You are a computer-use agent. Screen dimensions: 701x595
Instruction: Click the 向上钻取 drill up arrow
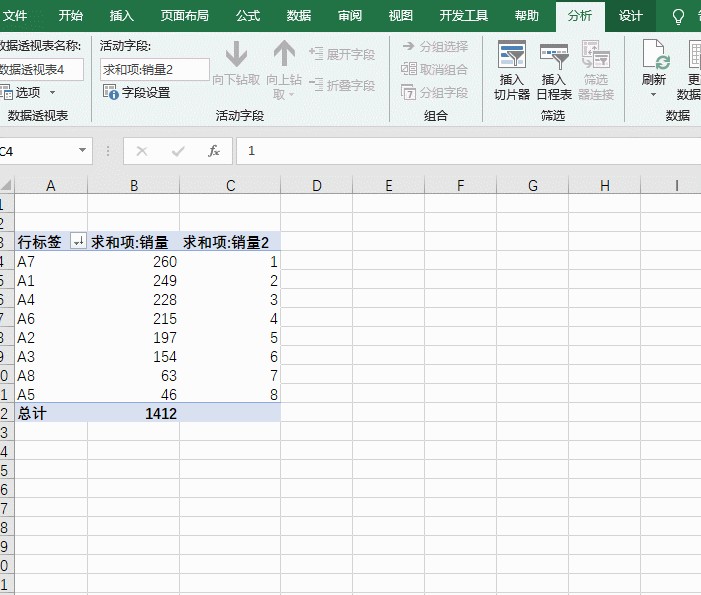point(284,69)
